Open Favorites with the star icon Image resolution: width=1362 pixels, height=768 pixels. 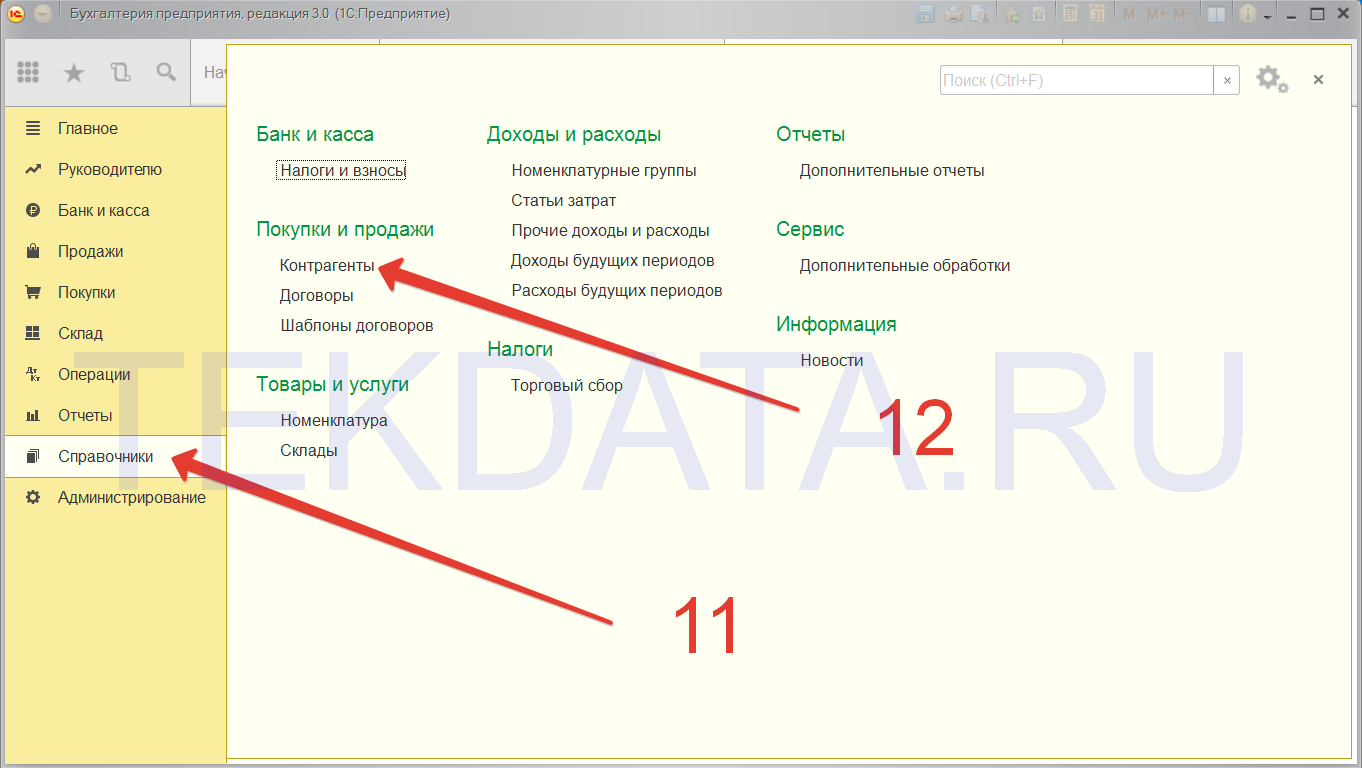(x=74, y=72)
